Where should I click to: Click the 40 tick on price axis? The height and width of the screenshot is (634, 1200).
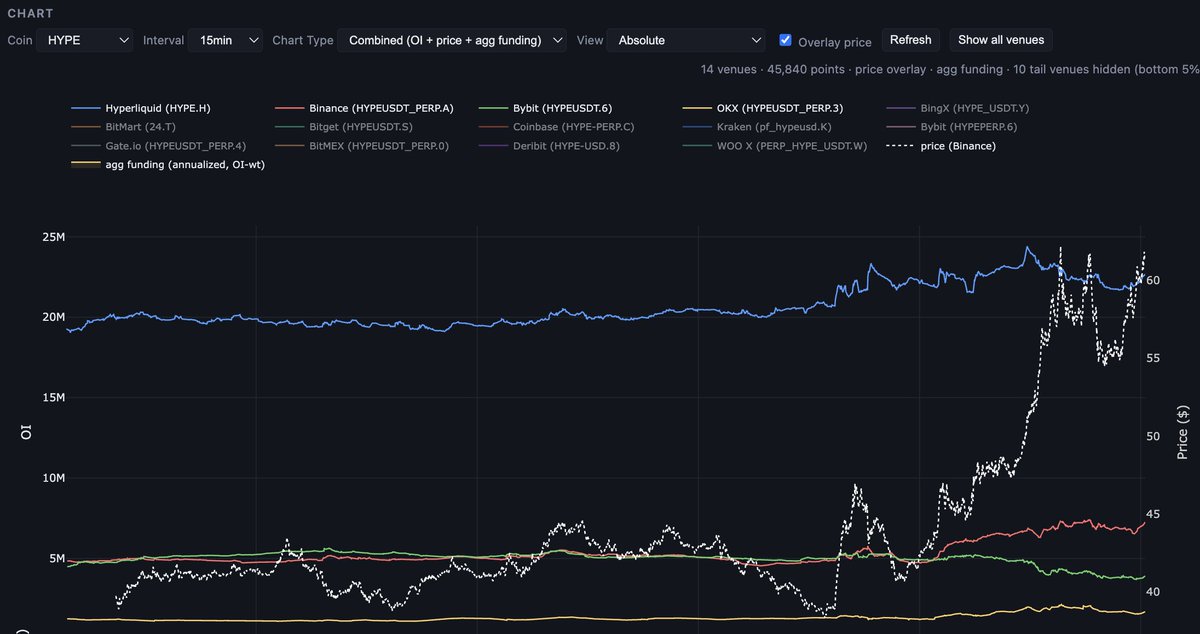(x=1153, y=592)
